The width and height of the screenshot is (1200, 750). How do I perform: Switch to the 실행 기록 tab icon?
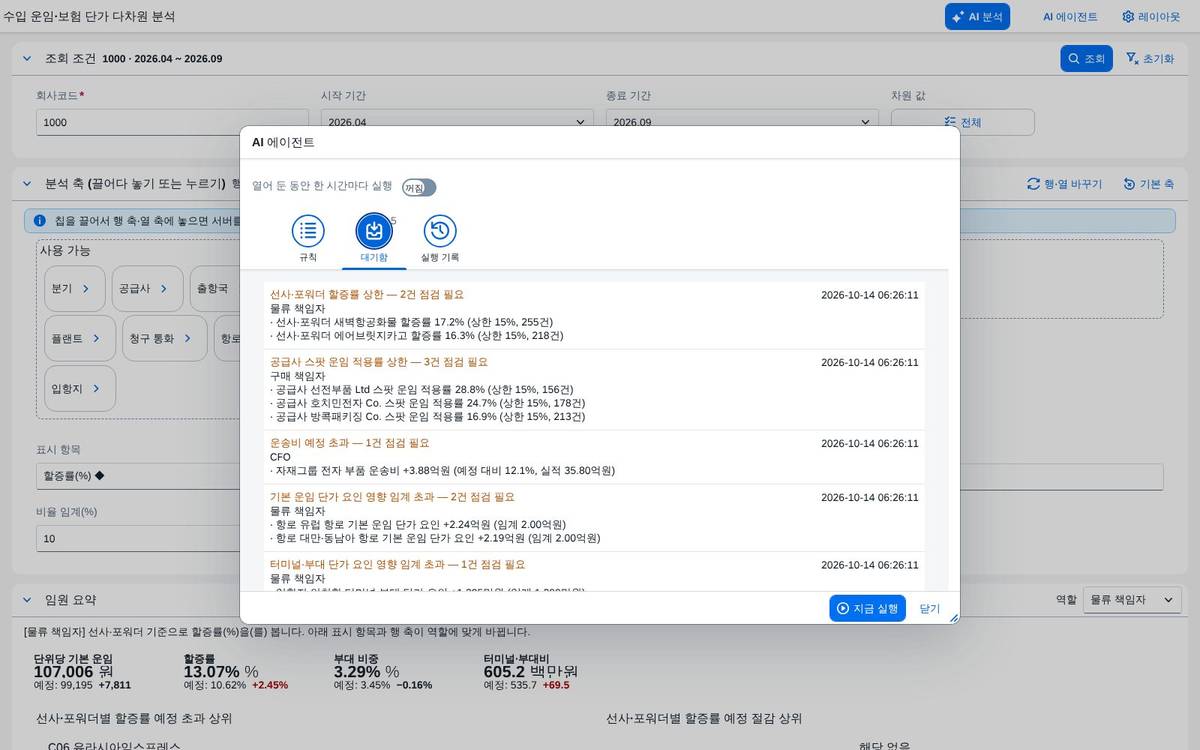click(x=440, y=231)
